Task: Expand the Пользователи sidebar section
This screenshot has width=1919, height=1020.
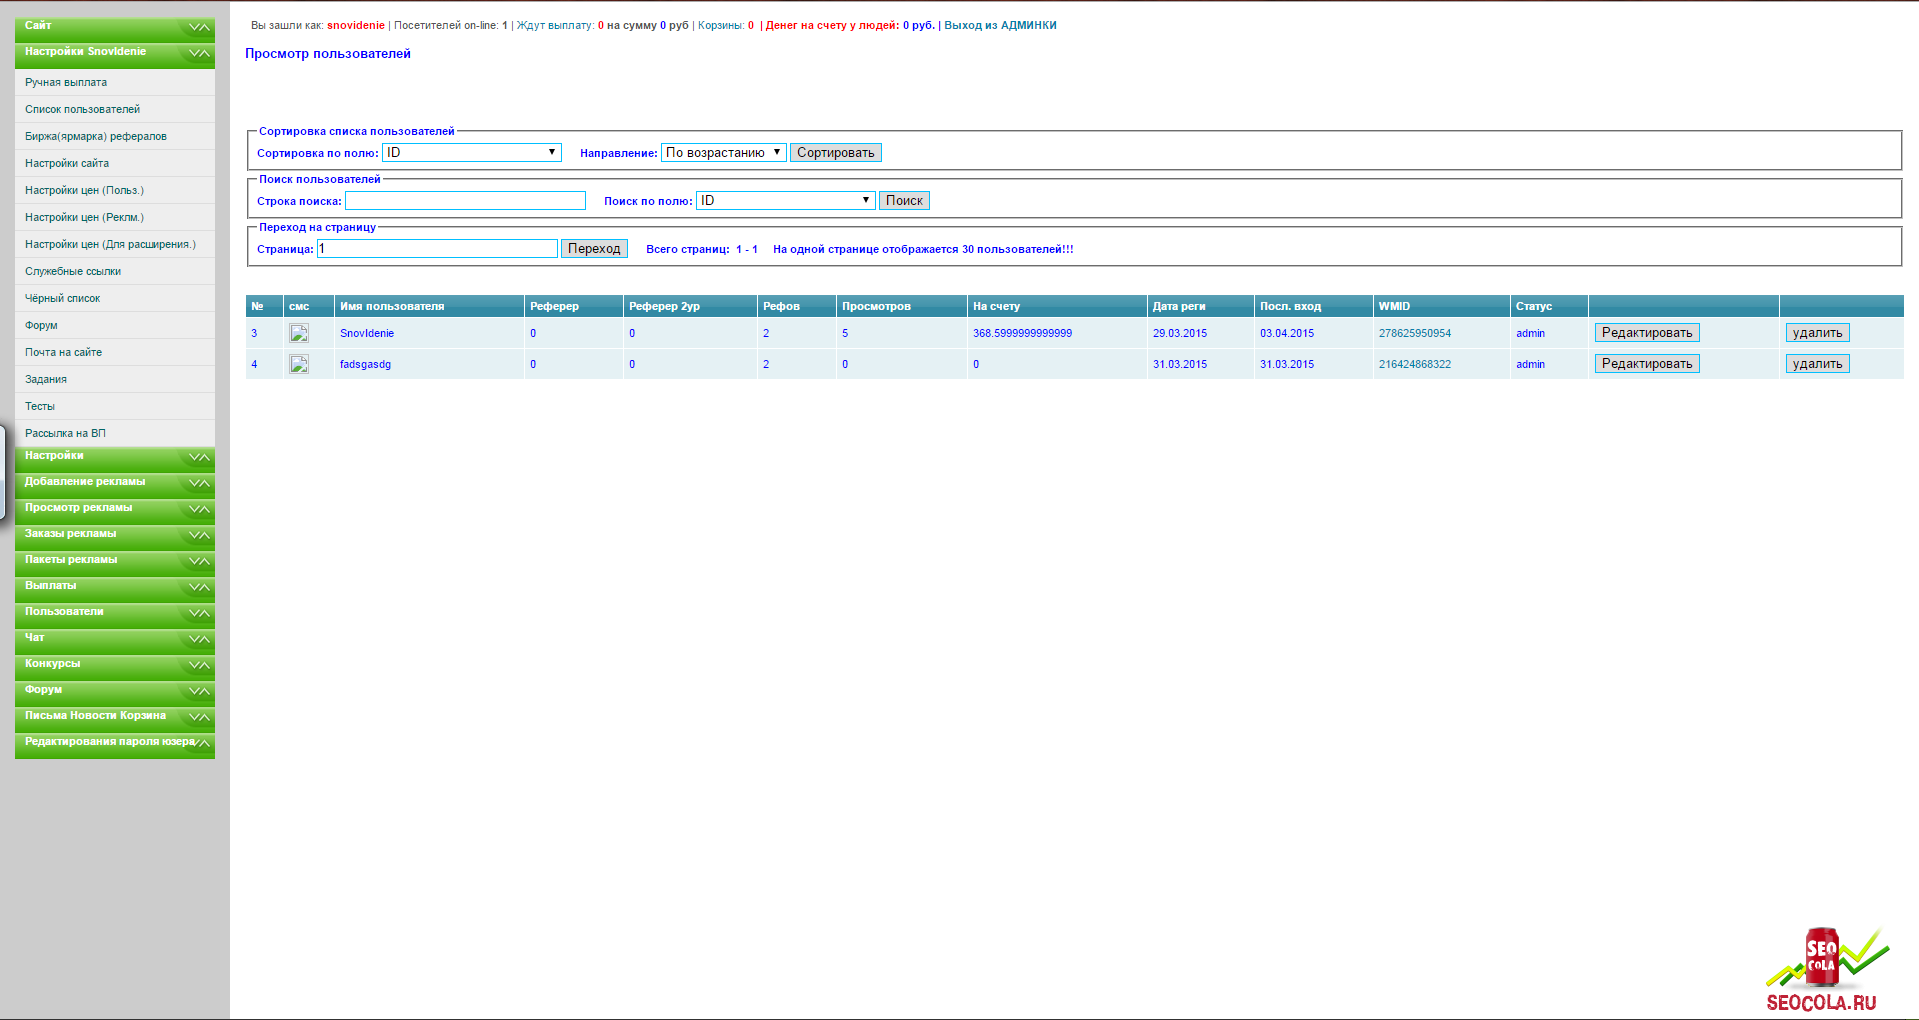Action: (x=114, y=613)
